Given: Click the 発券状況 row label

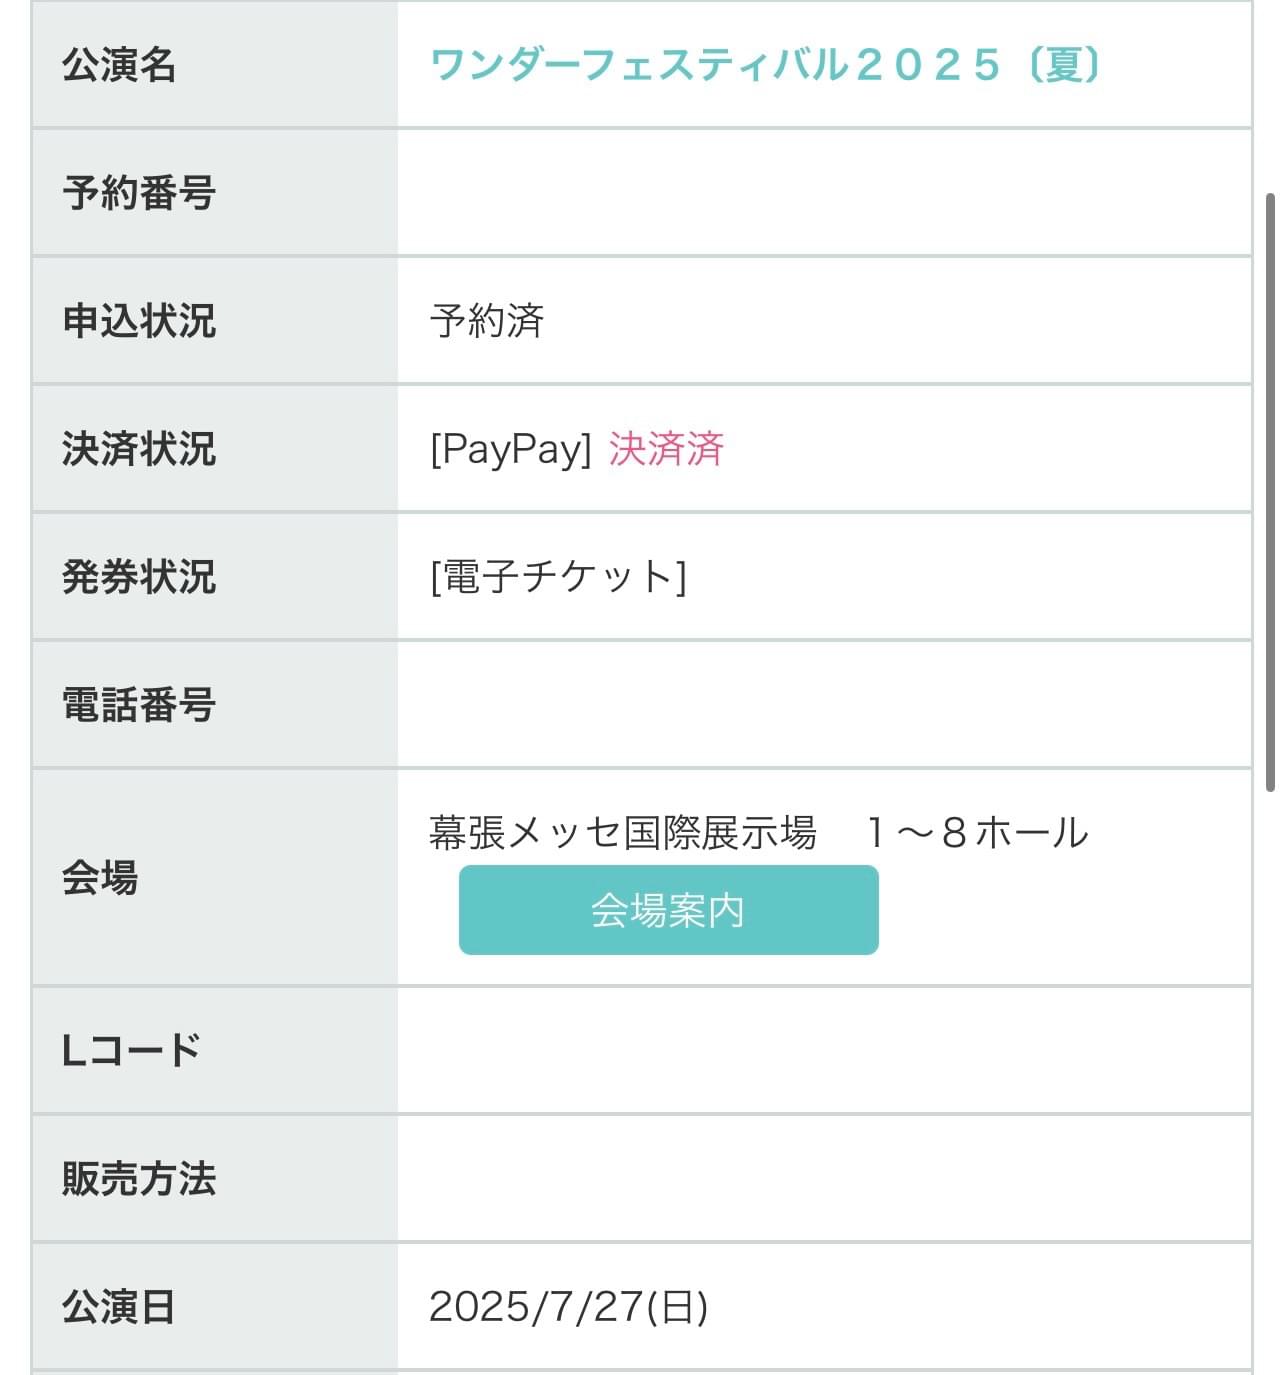Looking at the screenshot, I should pos(139,577).
